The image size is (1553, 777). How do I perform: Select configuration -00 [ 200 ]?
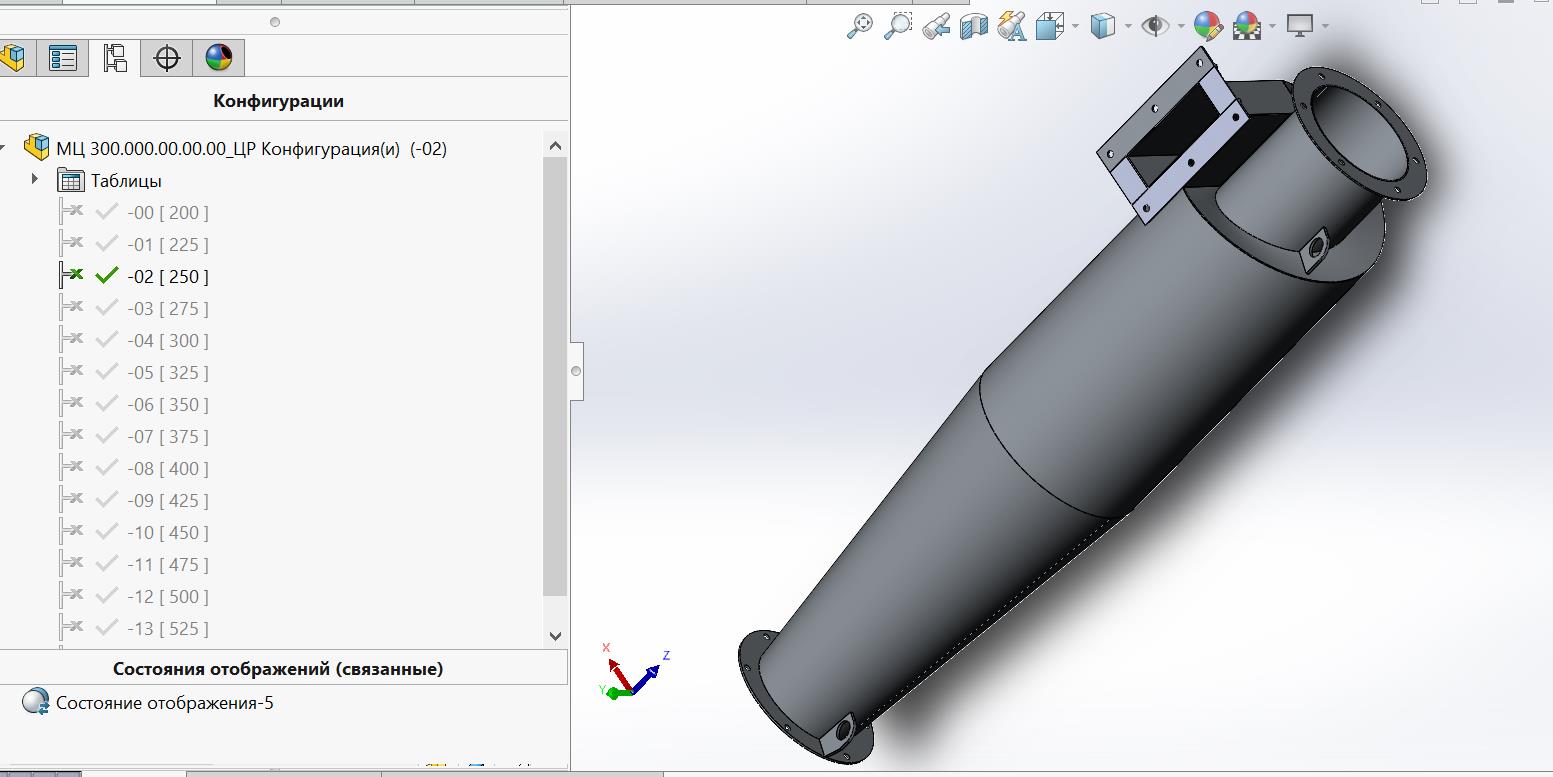click(168, 212)
